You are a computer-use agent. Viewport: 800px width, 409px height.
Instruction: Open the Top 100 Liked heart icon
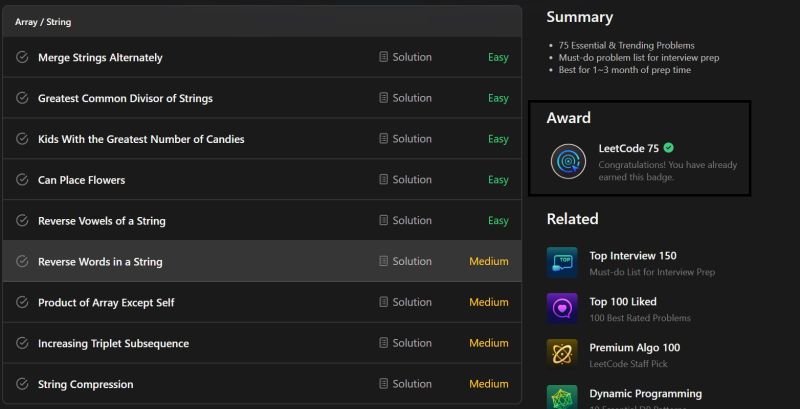click(x=562, y=309)
